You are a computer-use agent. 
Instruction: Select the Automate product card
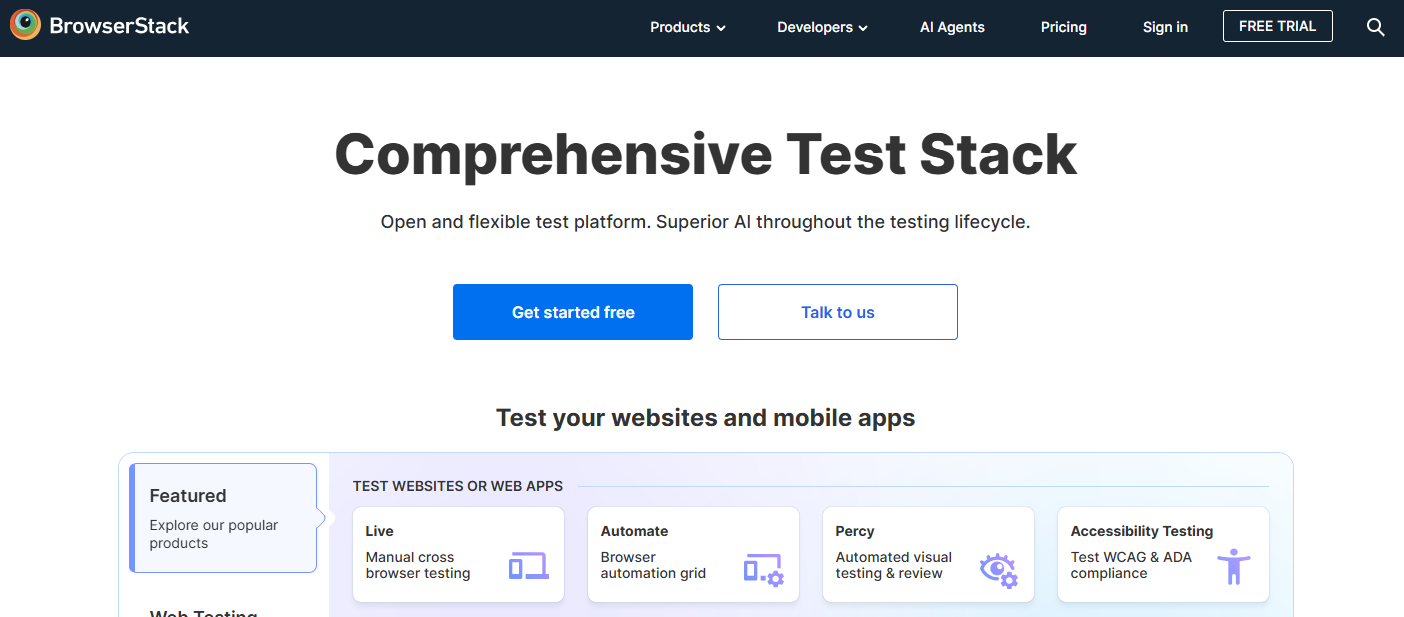click(x=693, y=554)
